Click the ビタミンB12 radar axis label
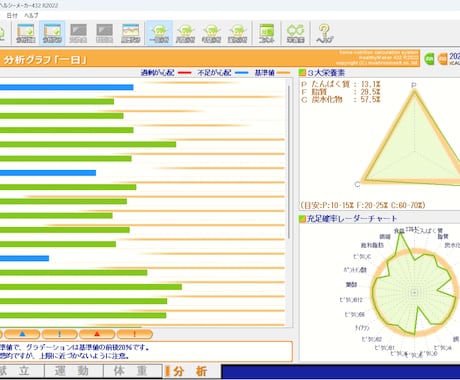The height and width of the screenshot is (380, 460). (x=351, y=300)
